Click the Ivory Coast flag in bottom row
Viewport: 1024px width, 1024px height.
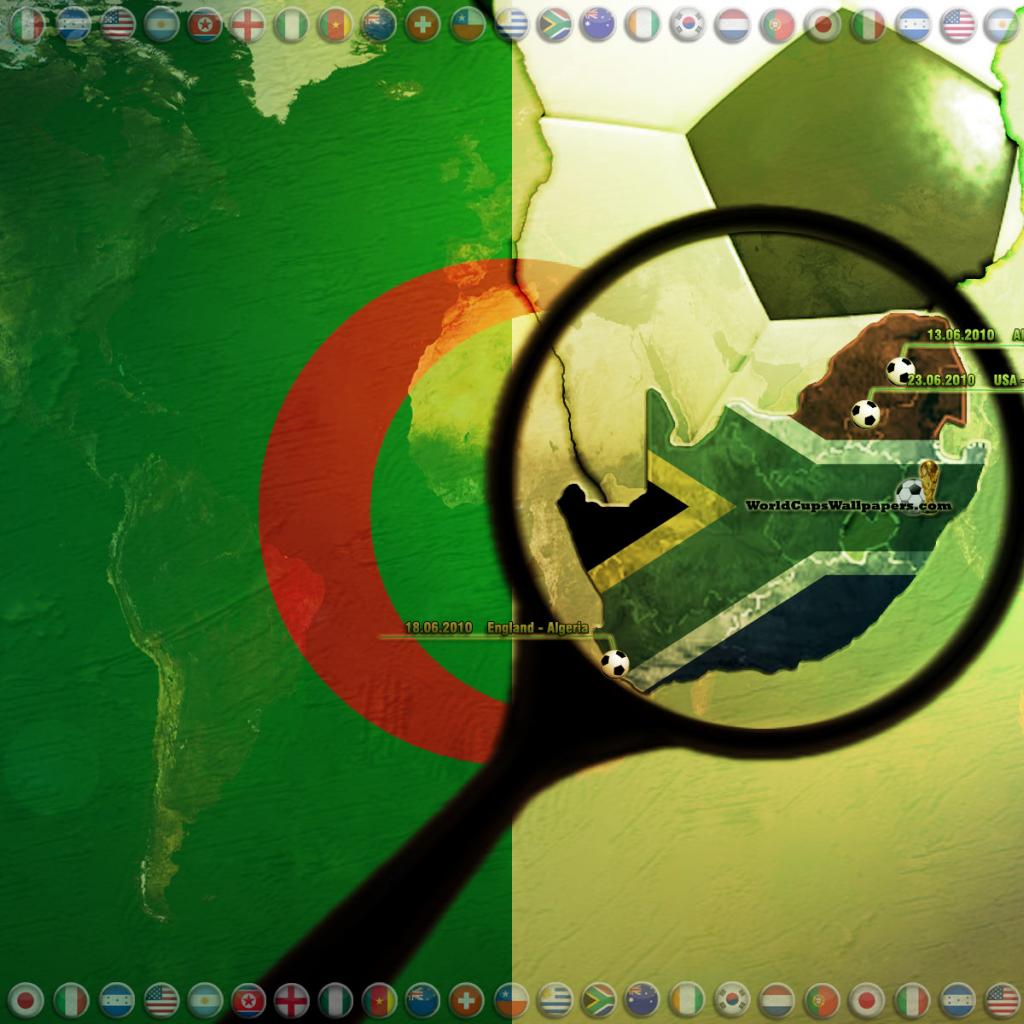687,998
